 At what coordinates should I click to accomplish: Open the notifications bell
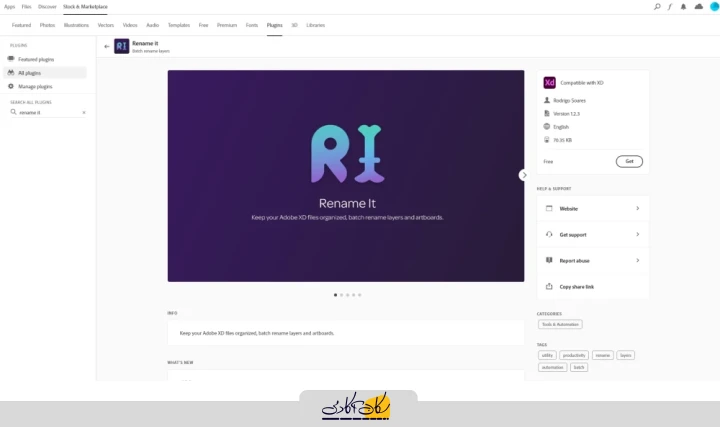tap(684, 6)
